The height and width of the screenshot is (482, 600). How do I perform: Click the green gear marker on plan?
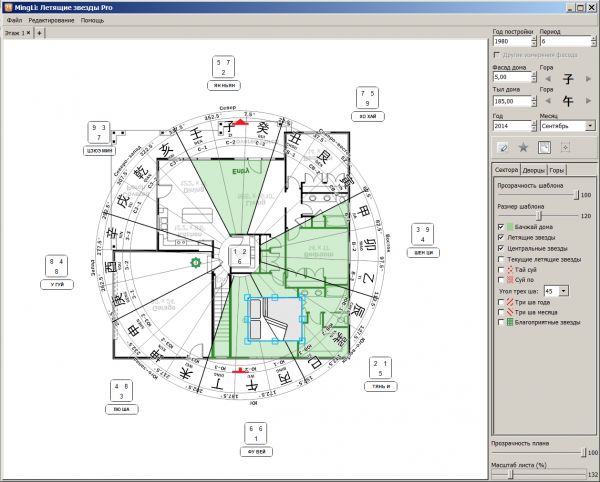coord(196,263)
